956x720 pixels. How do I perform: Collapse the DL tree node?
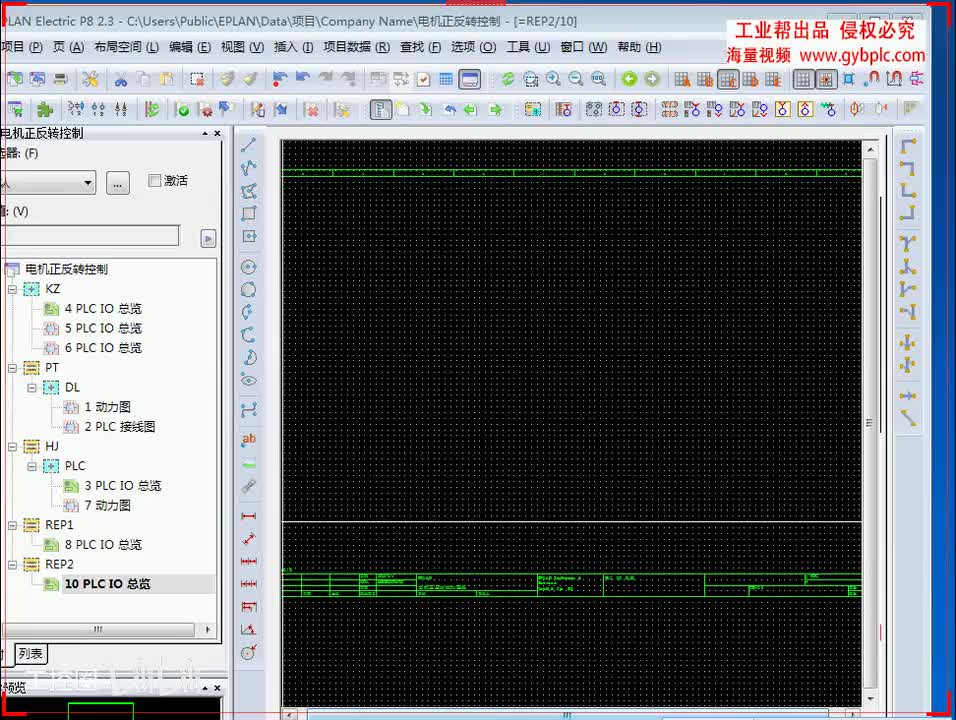(x=32, y=387)
